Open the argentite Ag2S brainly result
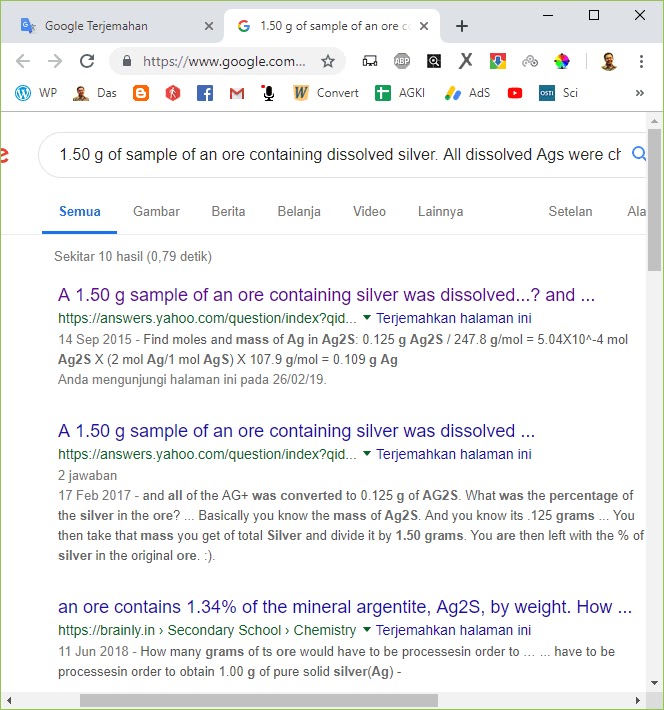 pyautogui.click(x=345, y=607)
